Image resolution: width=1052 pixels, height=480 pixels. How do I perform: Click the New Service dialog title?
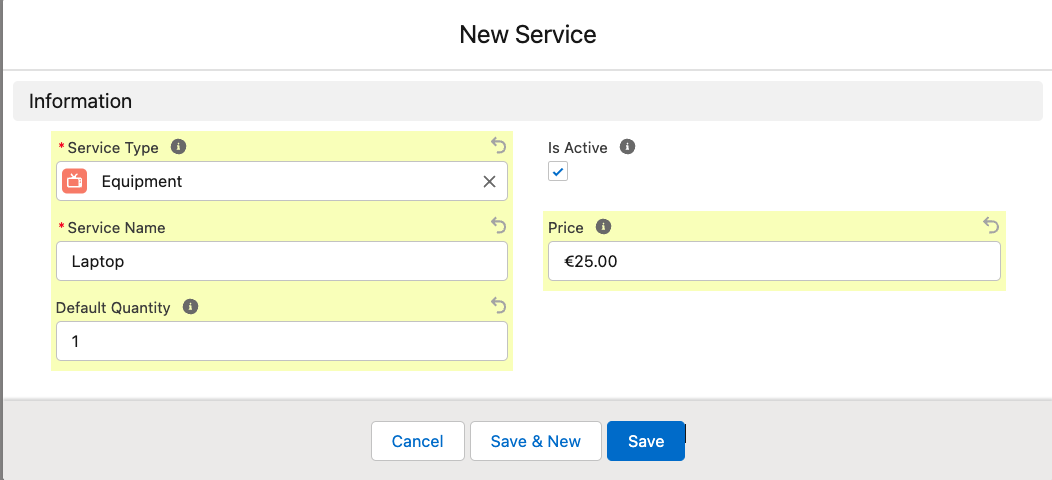pos(527,34)
